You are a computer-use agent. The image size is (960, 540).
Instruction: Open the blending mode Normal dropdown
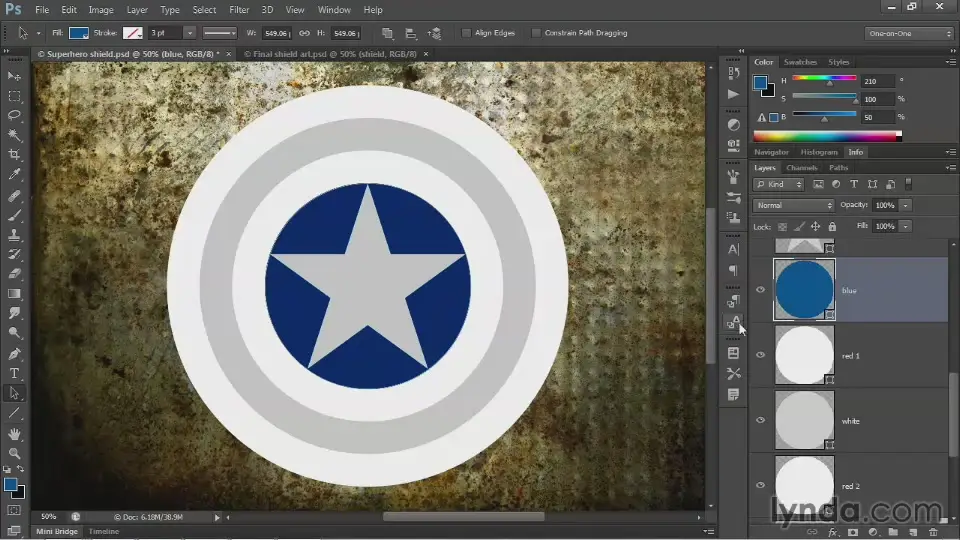793,205
